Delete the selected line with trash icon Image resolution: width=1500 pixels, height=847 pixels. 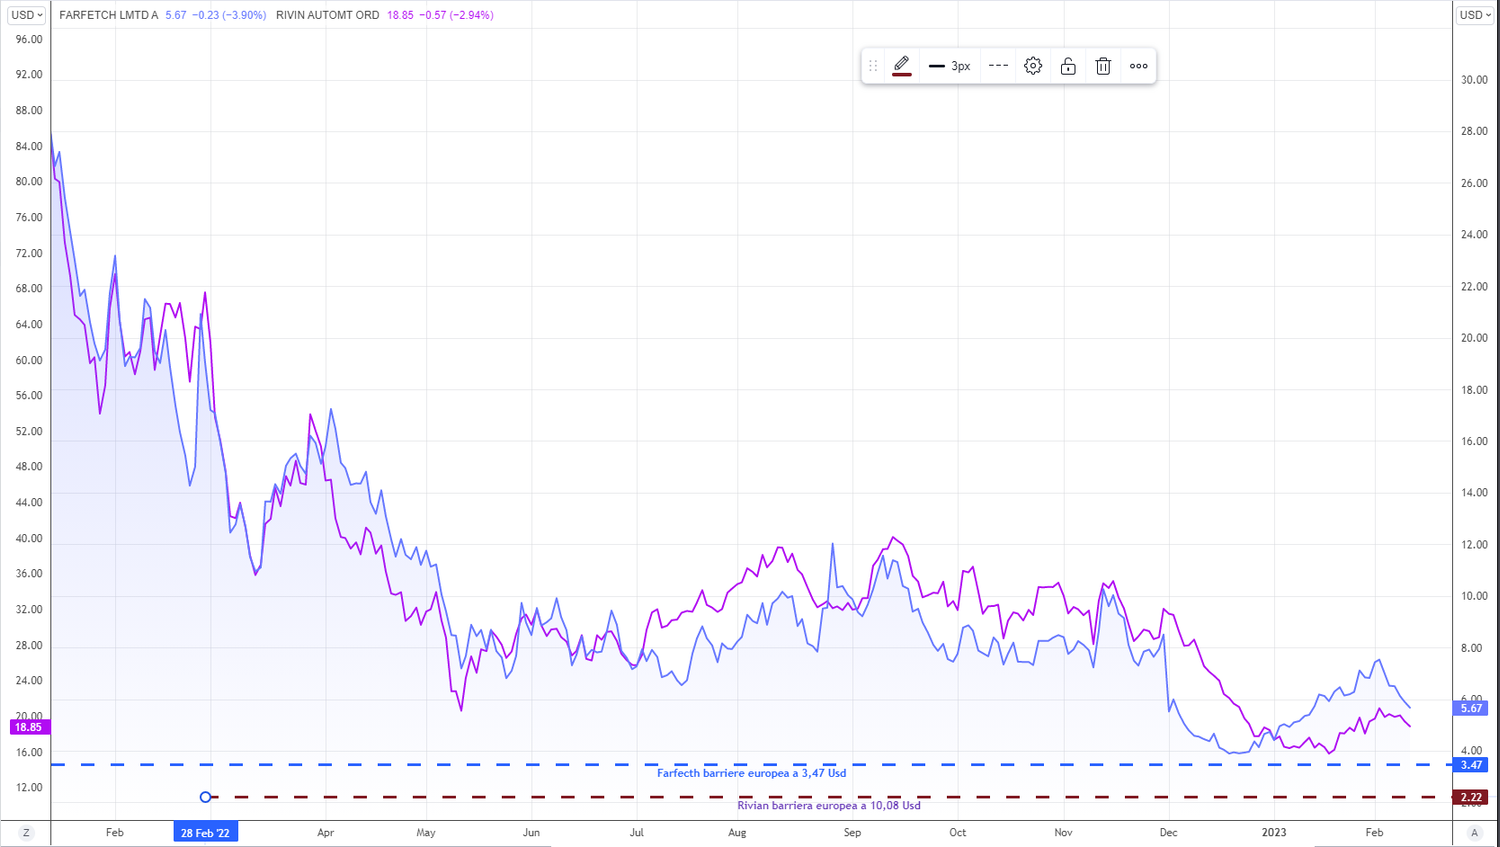point(1103,66)
